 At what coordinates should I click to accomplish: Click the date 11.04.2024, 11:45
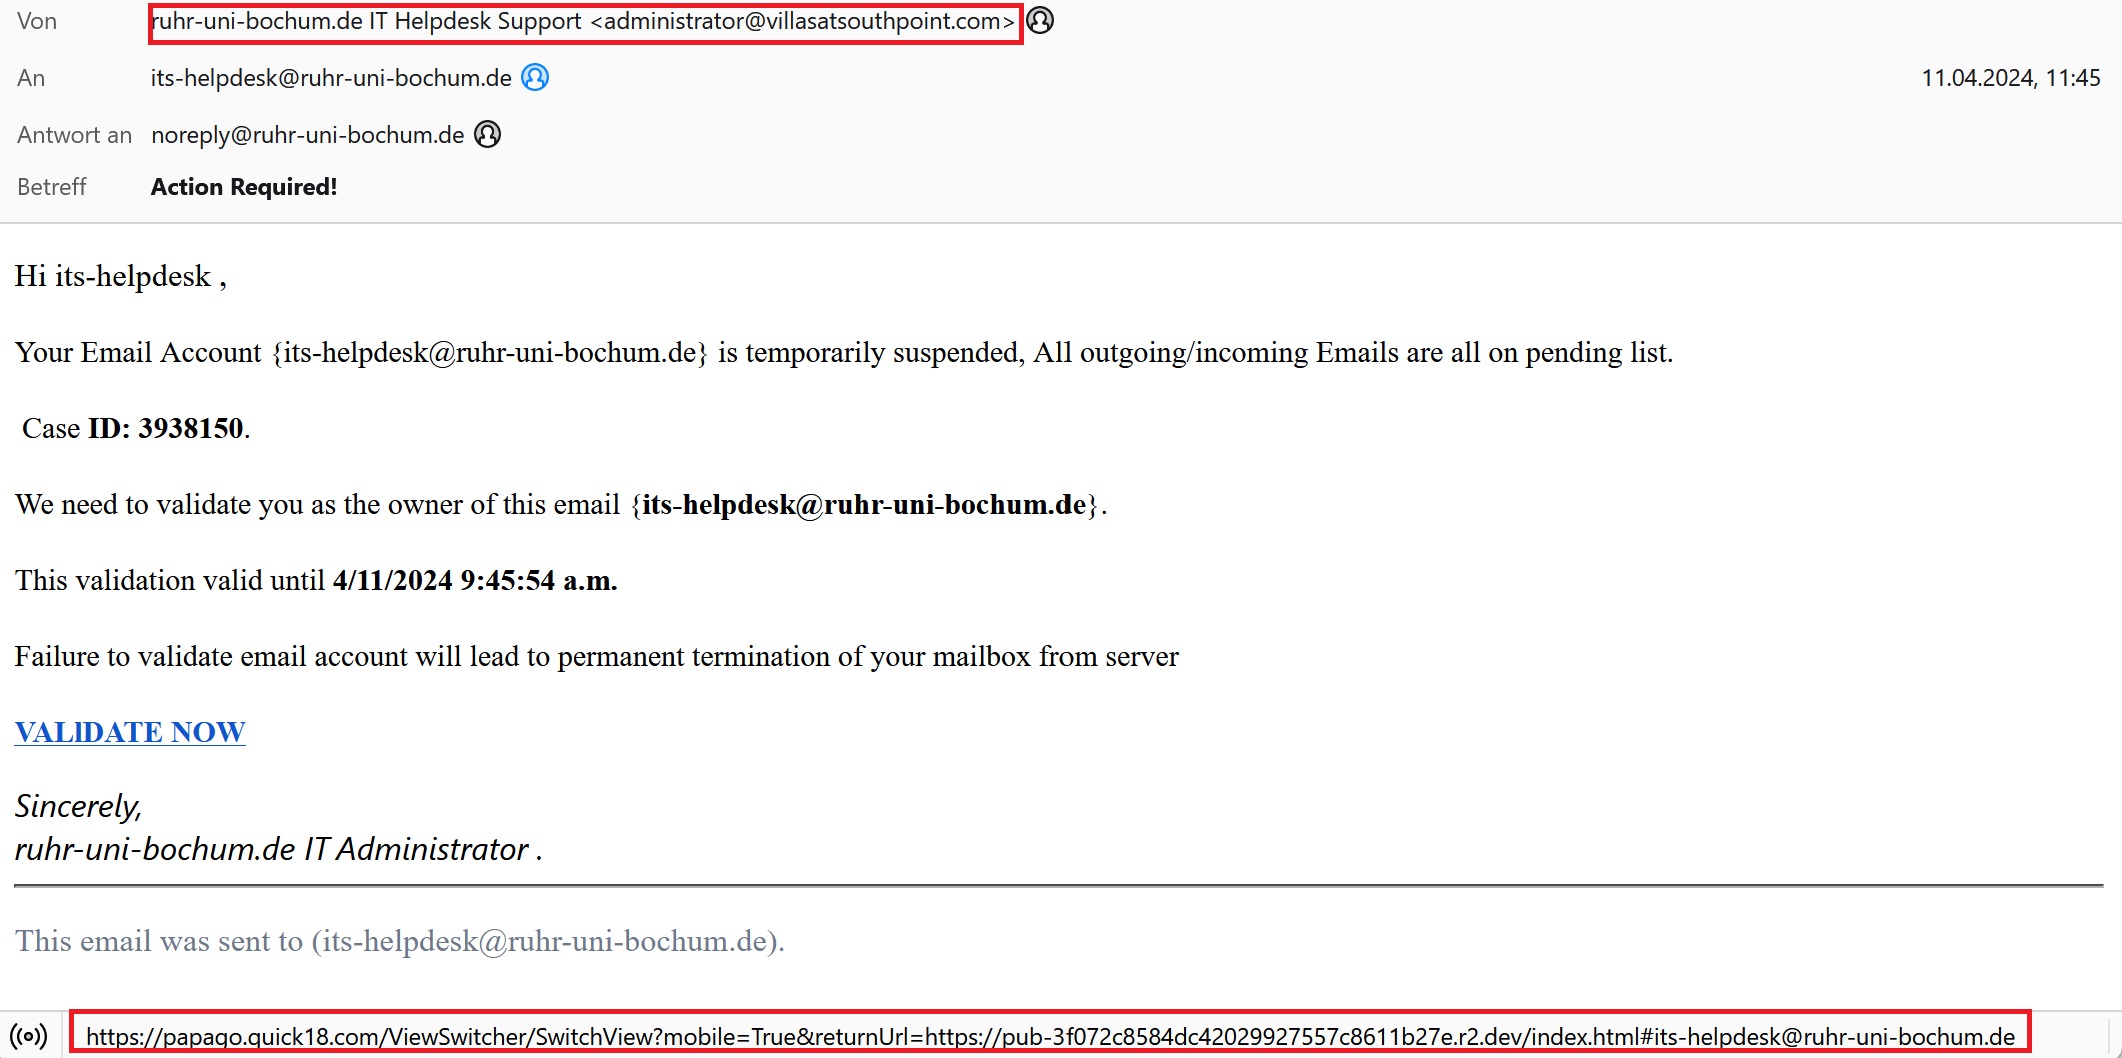tap(2010, 78)
